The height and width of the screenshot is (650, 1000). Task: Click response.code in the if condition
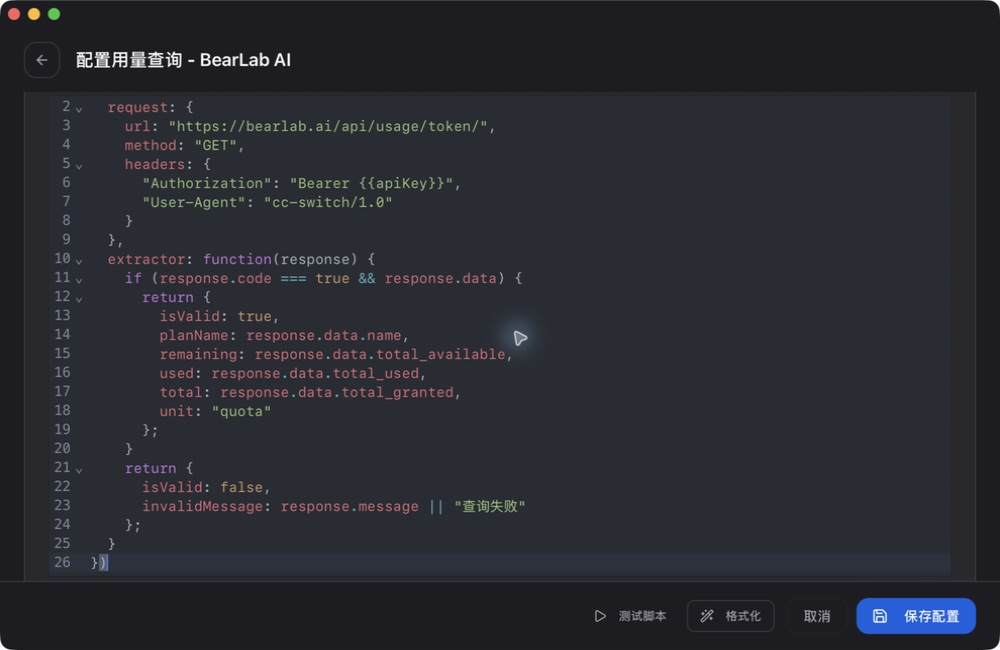[216, 278]
